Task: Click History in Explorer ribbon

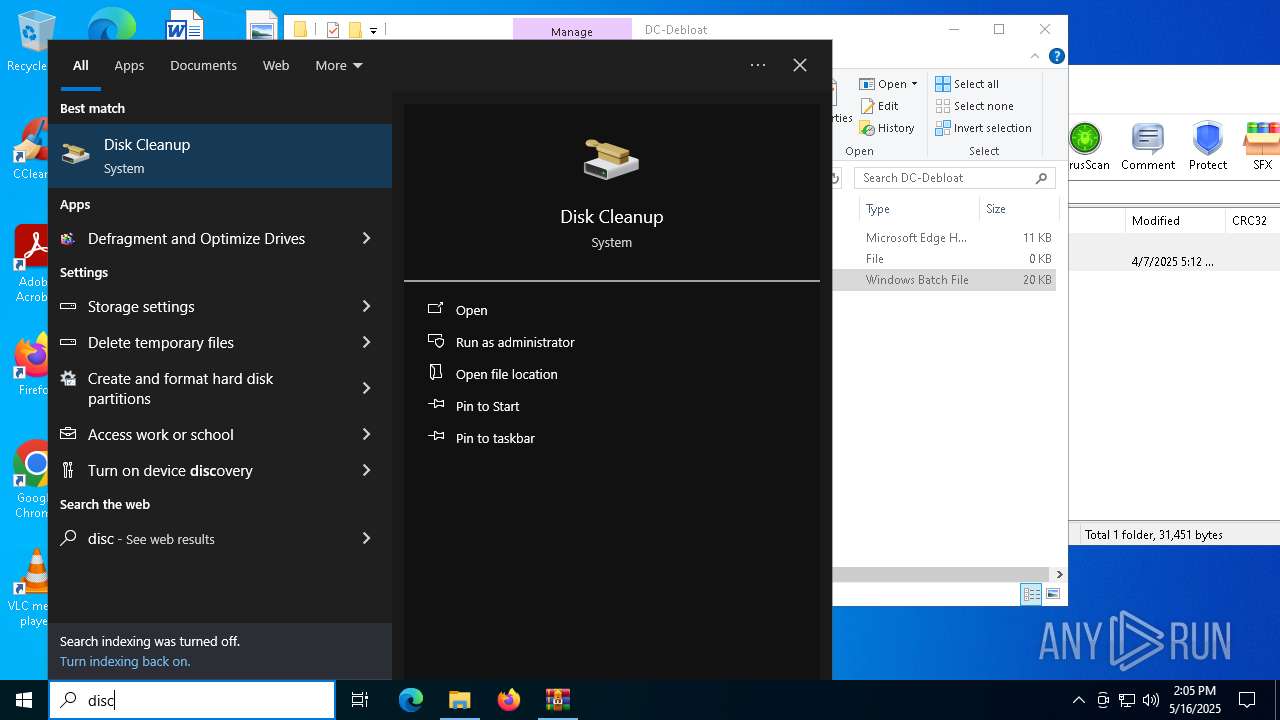Action: tap(887, 128)
